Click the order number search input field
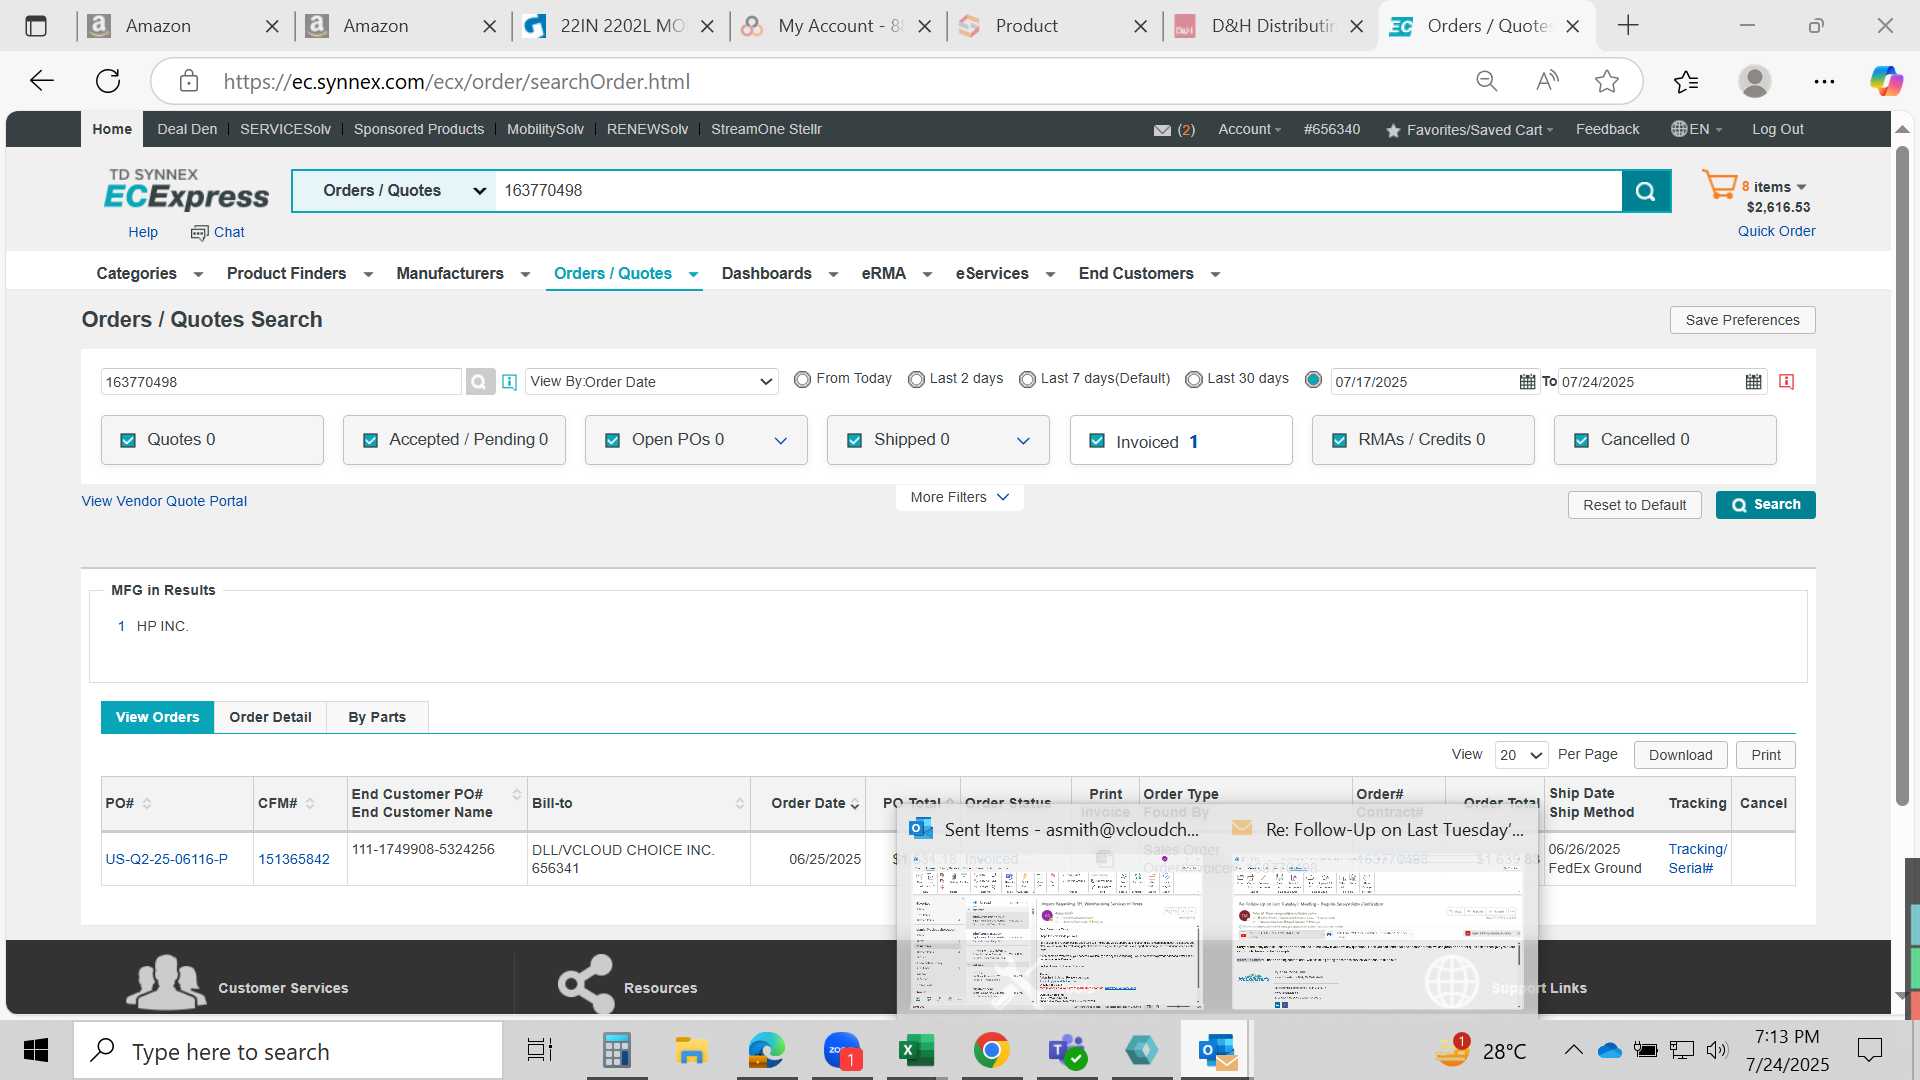 (x=280, y=382)
